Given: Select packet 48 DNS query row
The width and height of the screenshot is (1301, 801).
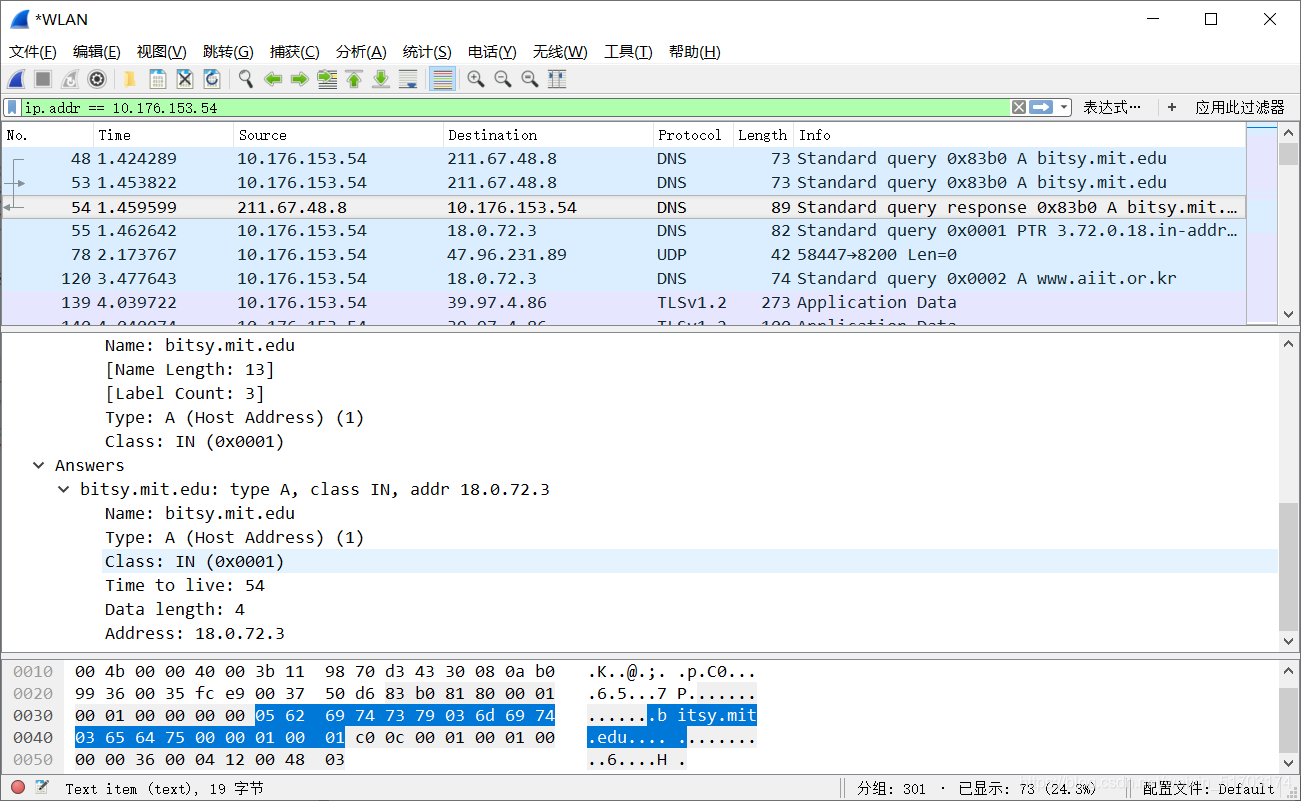Looking at the screenshot, I should tap(624, 158).
